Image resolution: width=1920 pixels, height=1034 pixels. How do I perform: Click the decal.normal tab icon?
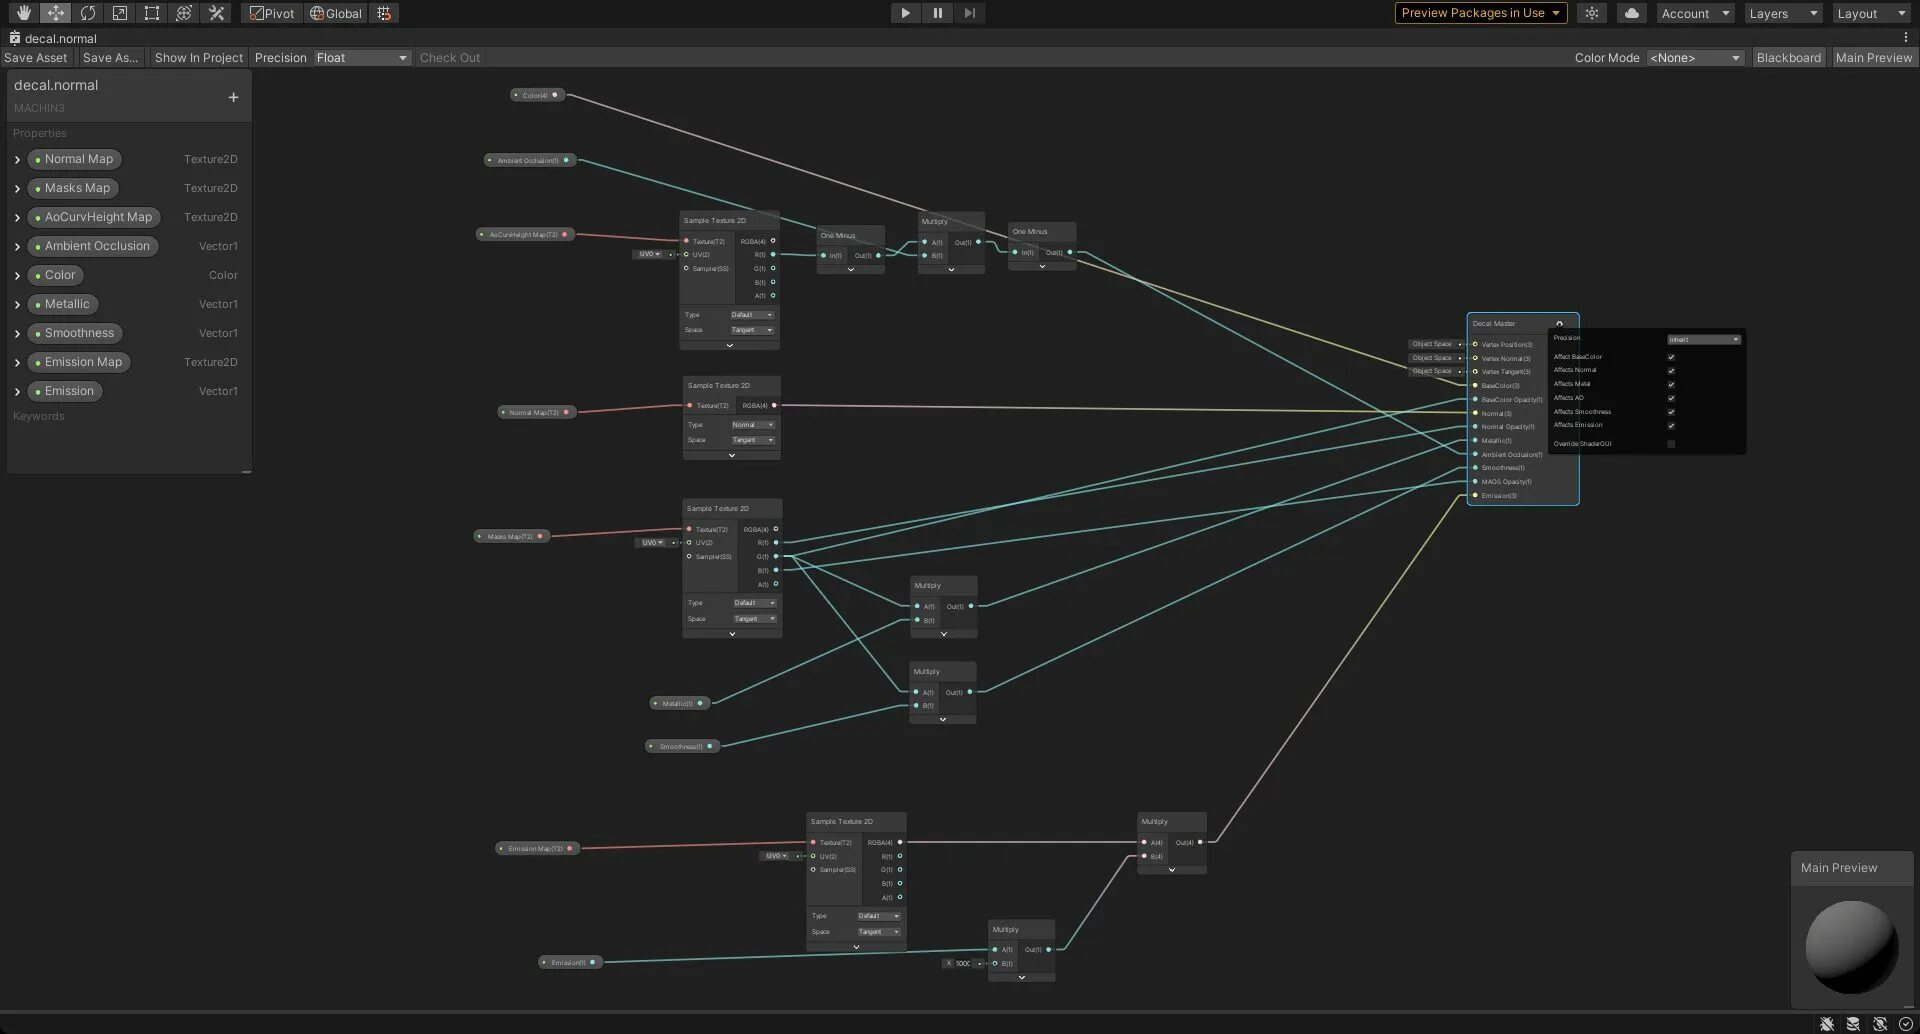click(15, 38)
